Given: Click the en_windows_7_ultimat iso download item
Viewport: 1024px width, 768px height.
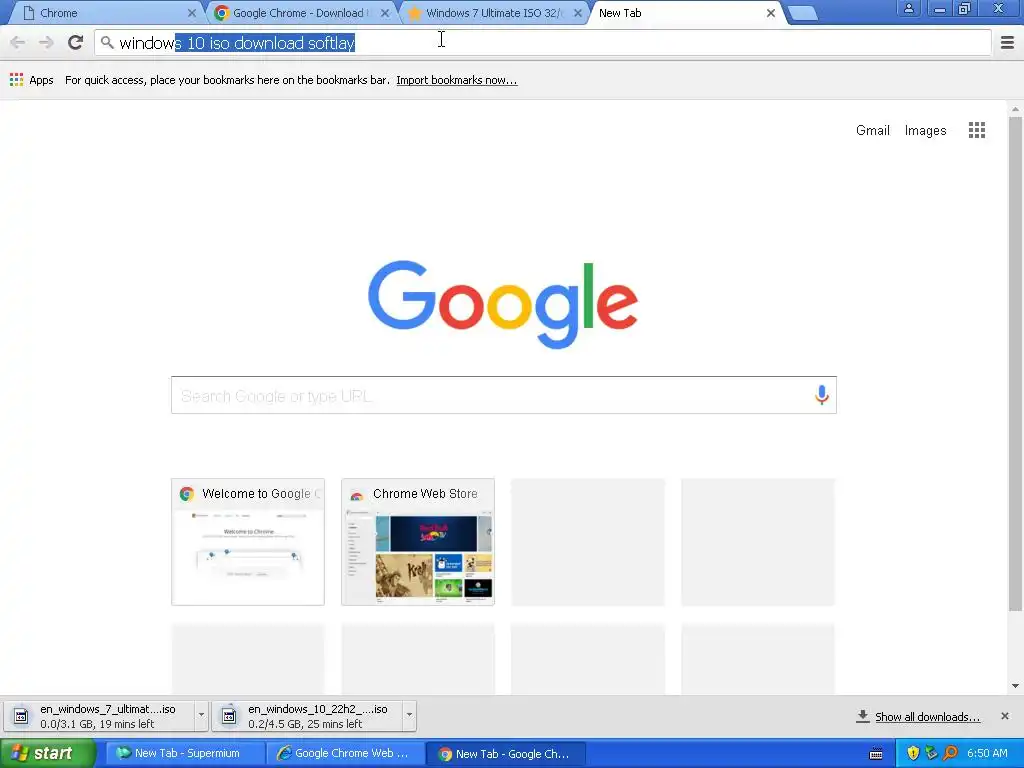Looking at the screenshot, I should tap(99, 716).
